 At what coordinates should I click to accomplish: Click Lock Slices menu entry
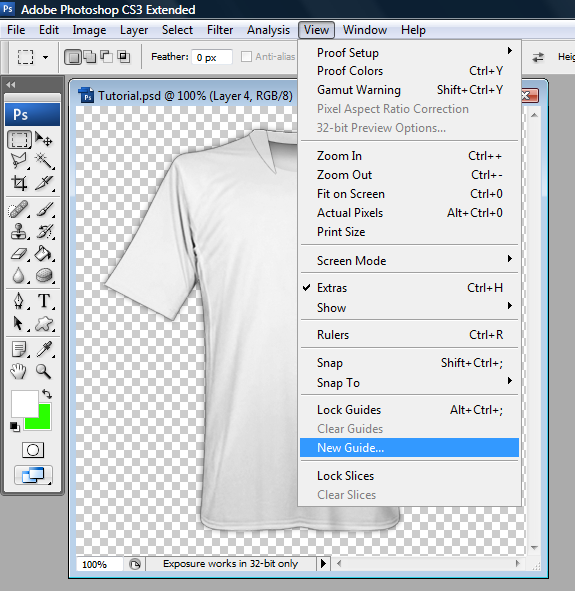click(409, 476)
